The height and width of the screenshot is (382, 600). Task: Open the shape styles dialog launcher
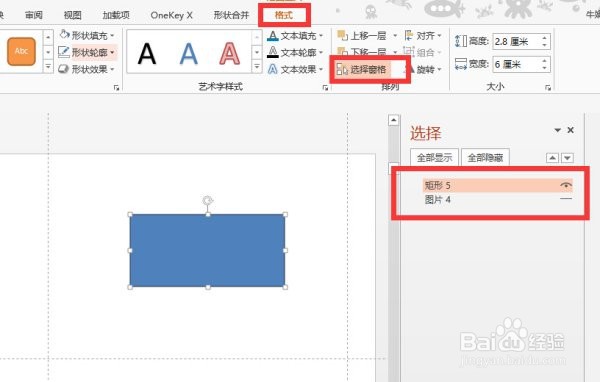click(x=116, y=88)
